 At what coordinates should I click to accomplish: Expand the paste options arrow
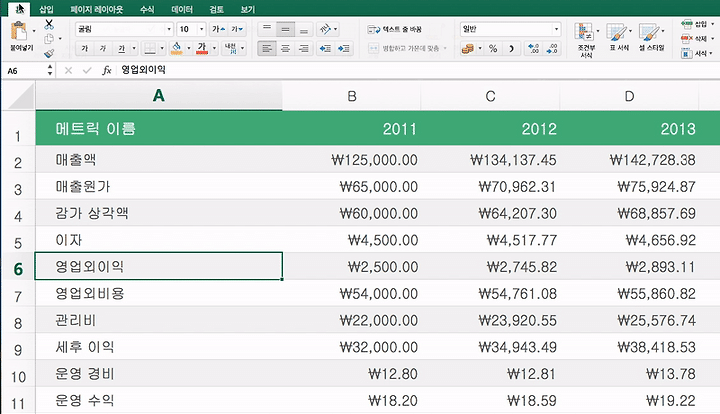(x=34, y=31)
